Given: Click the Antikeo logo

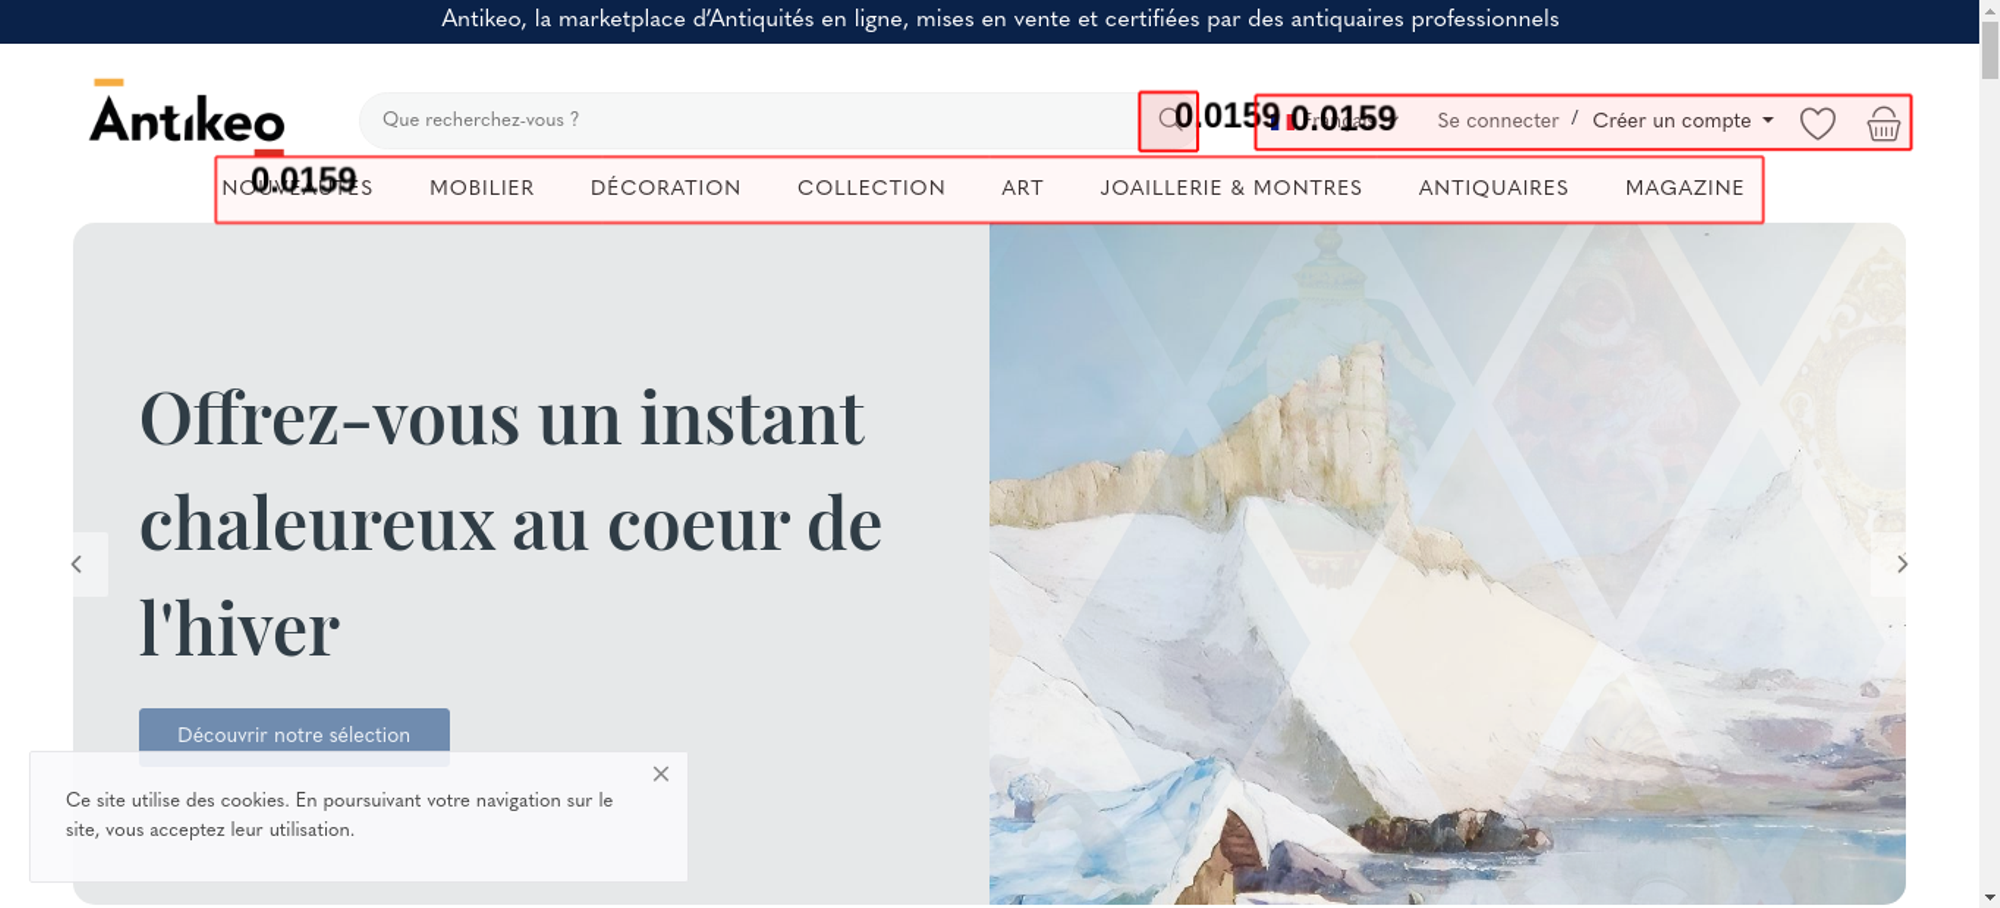Looking at the screenshot, I should coord(187,115).
